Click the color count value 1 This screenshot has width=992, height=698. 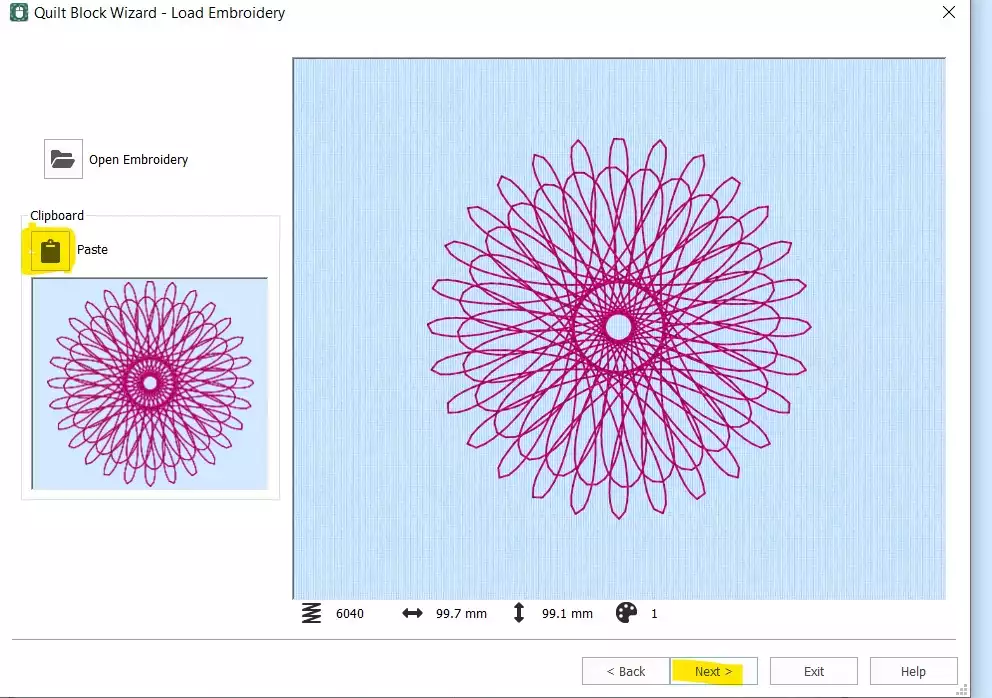tap(654, 613)
